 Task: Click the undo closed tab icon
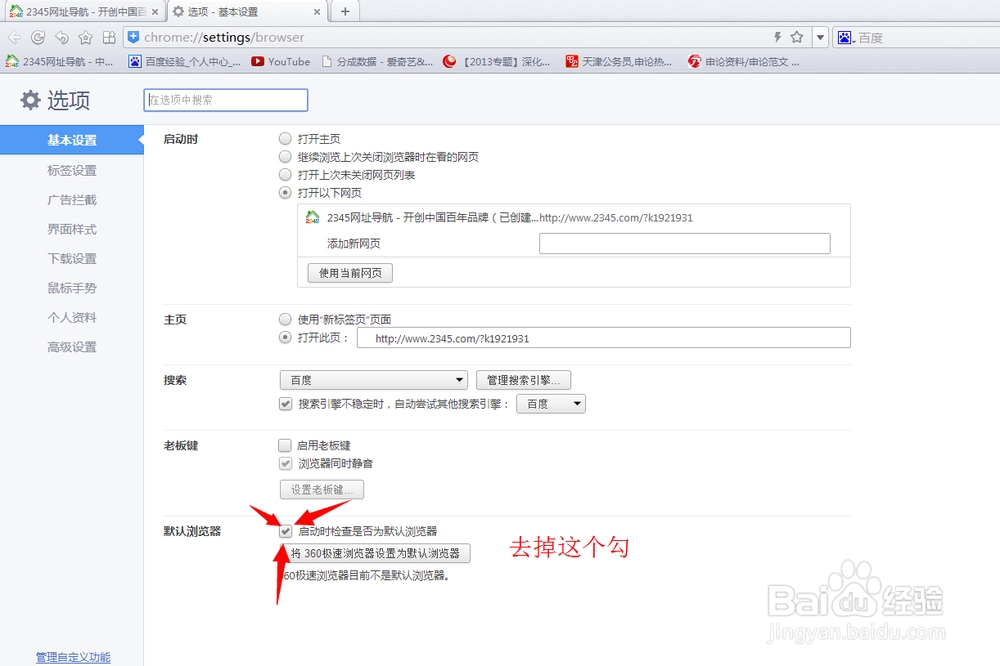pyautogui.click(x=62, y=38)
